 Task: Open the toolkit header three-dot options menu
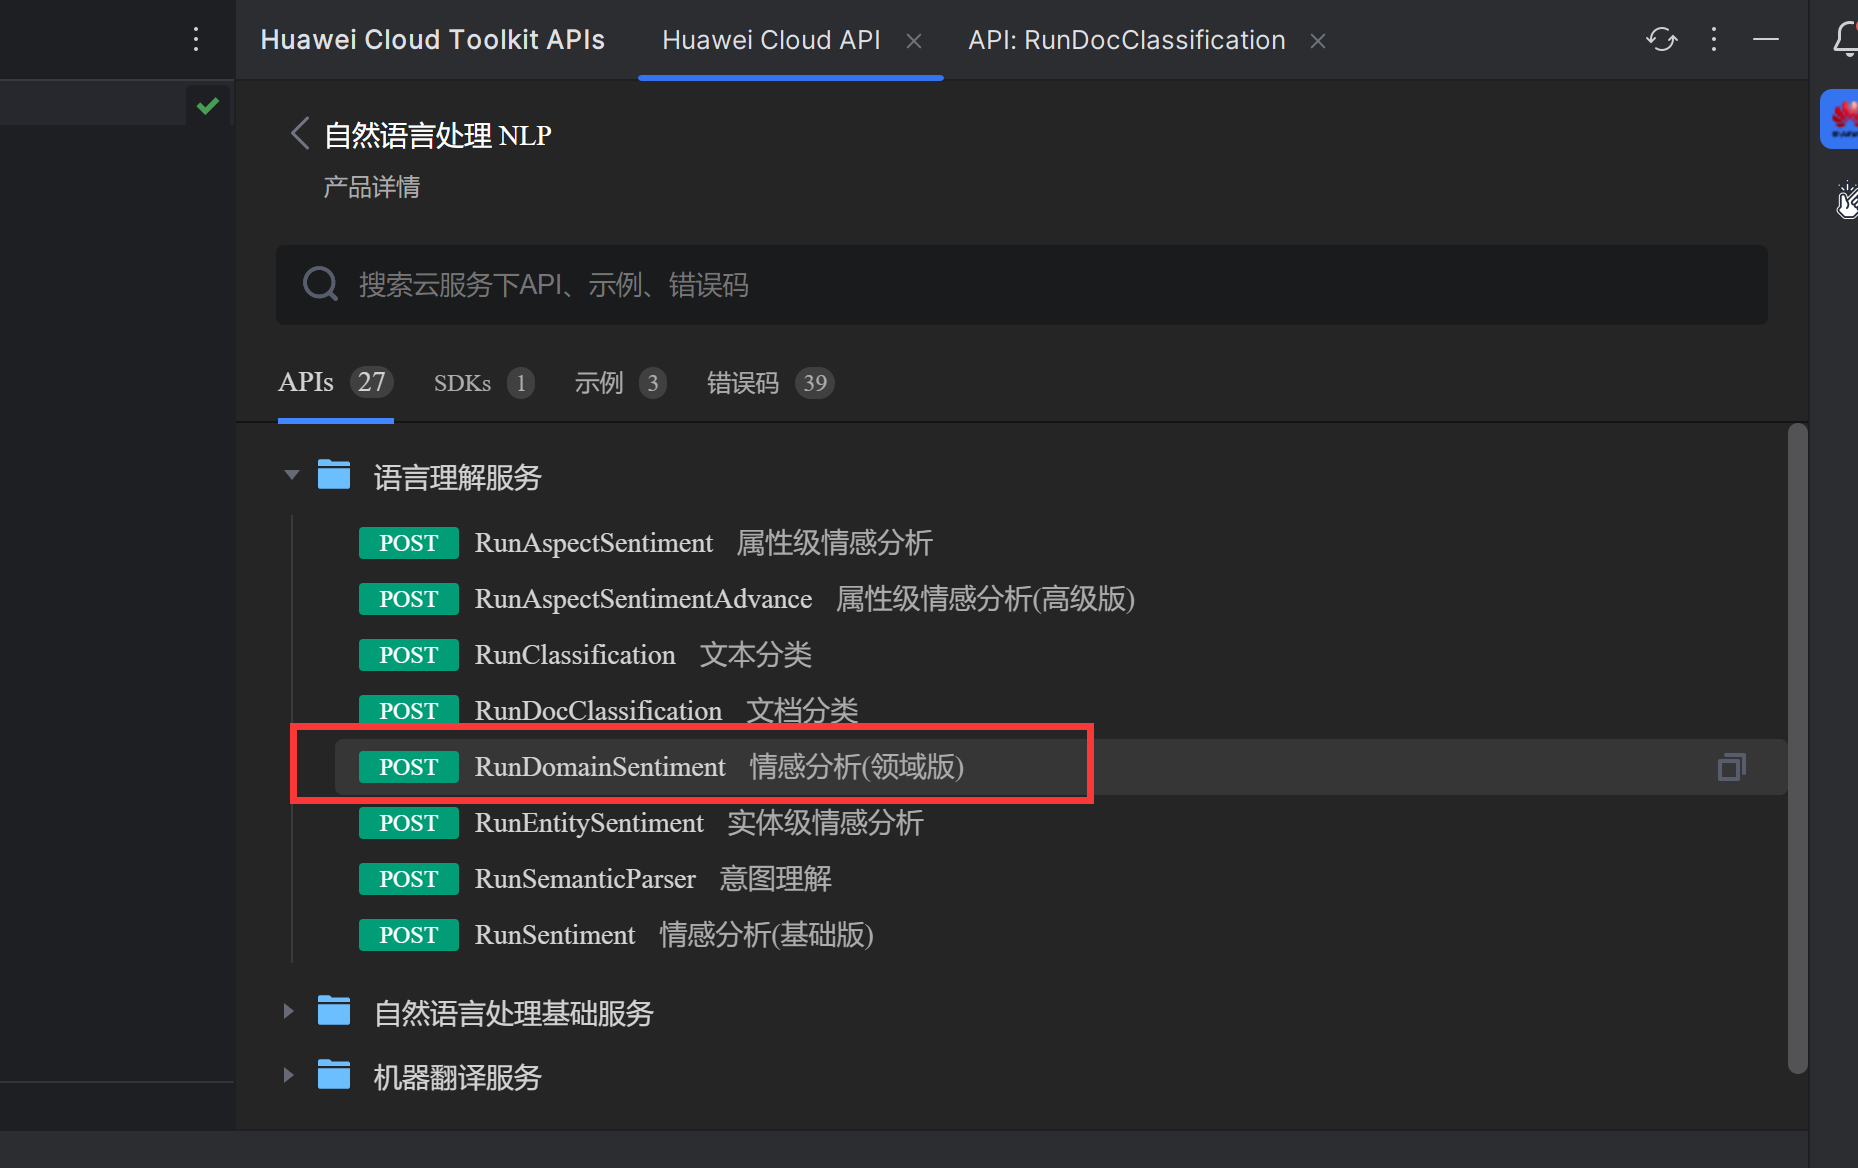coord(1714,39)
